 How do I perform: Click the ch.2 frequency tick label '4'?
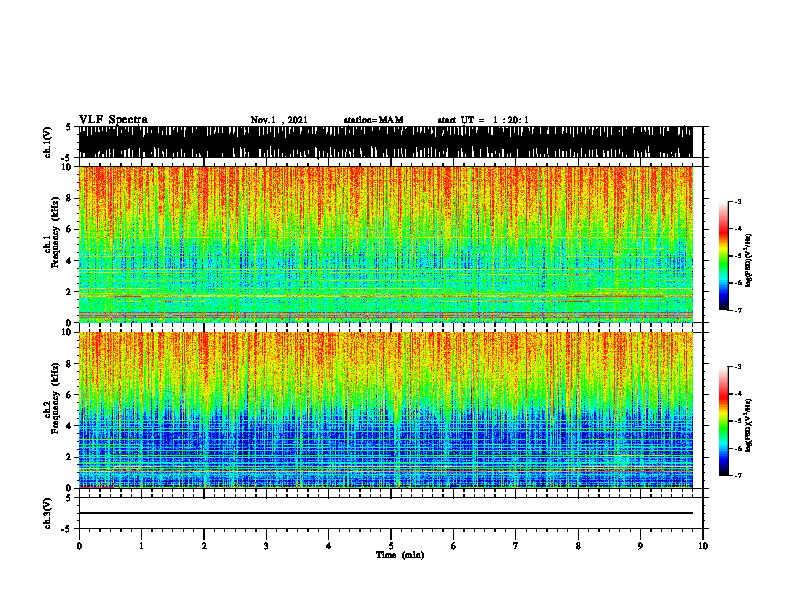click(x=70, y=426)
